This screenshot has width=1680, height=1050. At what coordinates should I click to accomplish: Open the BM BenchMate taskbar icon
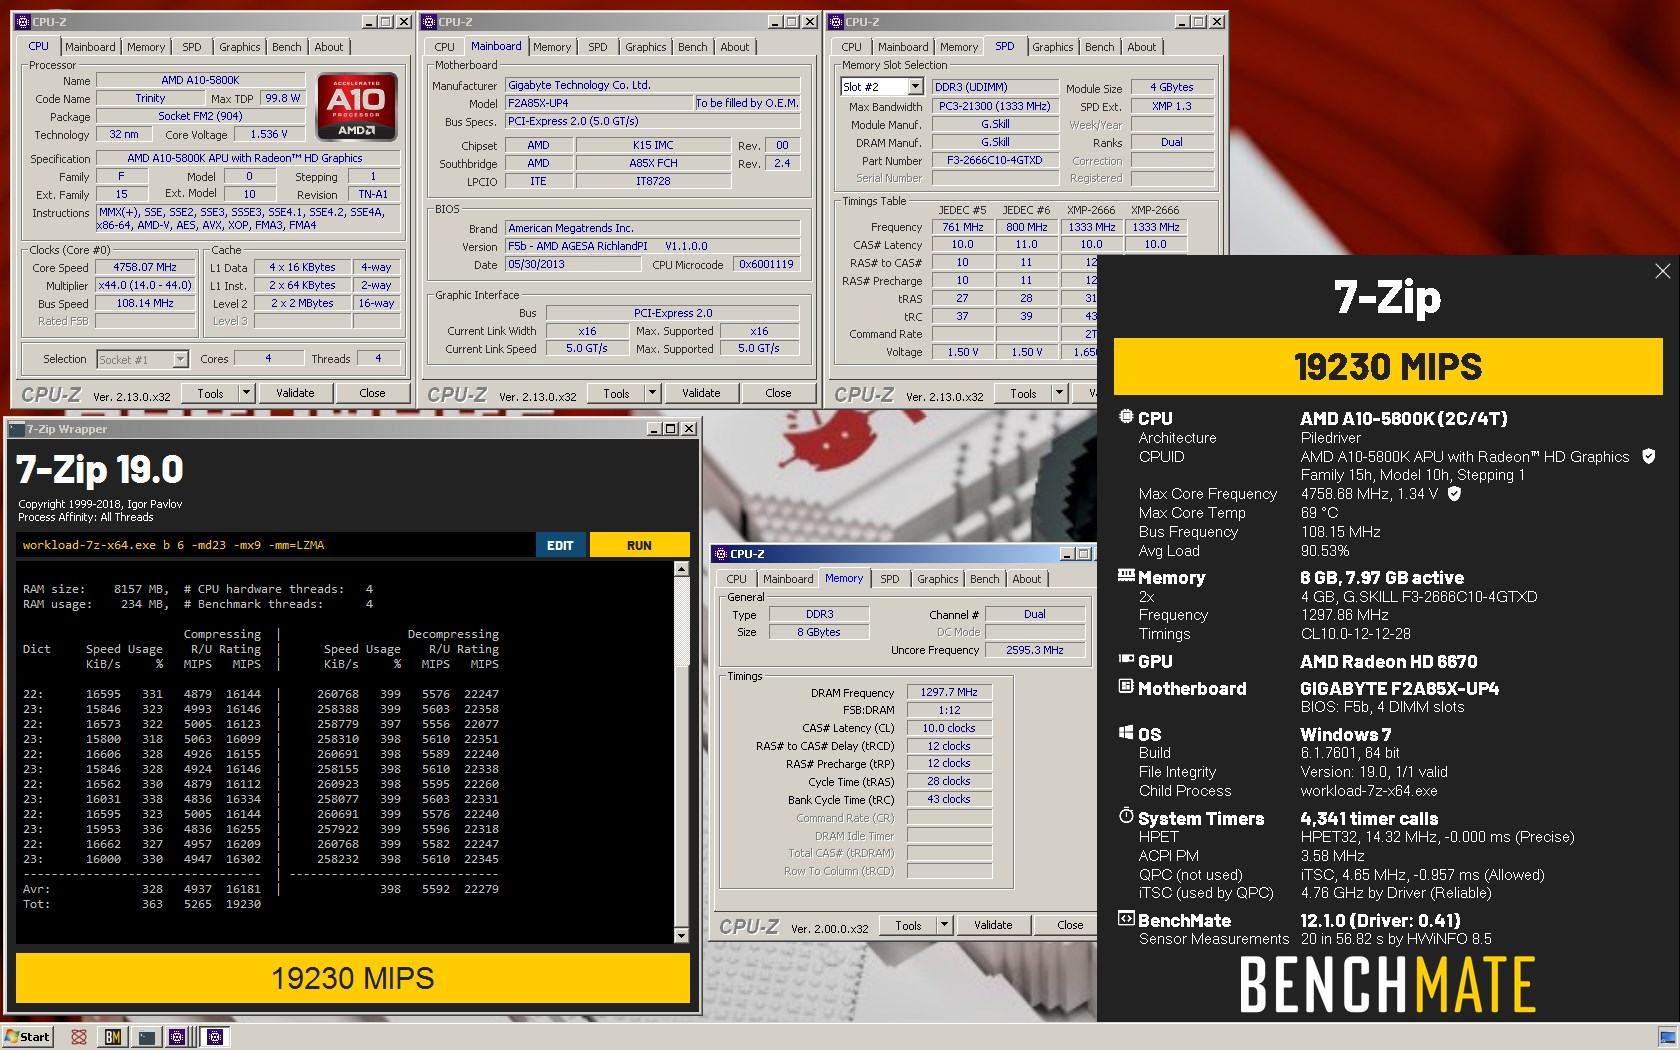(x=113, y=1036)
